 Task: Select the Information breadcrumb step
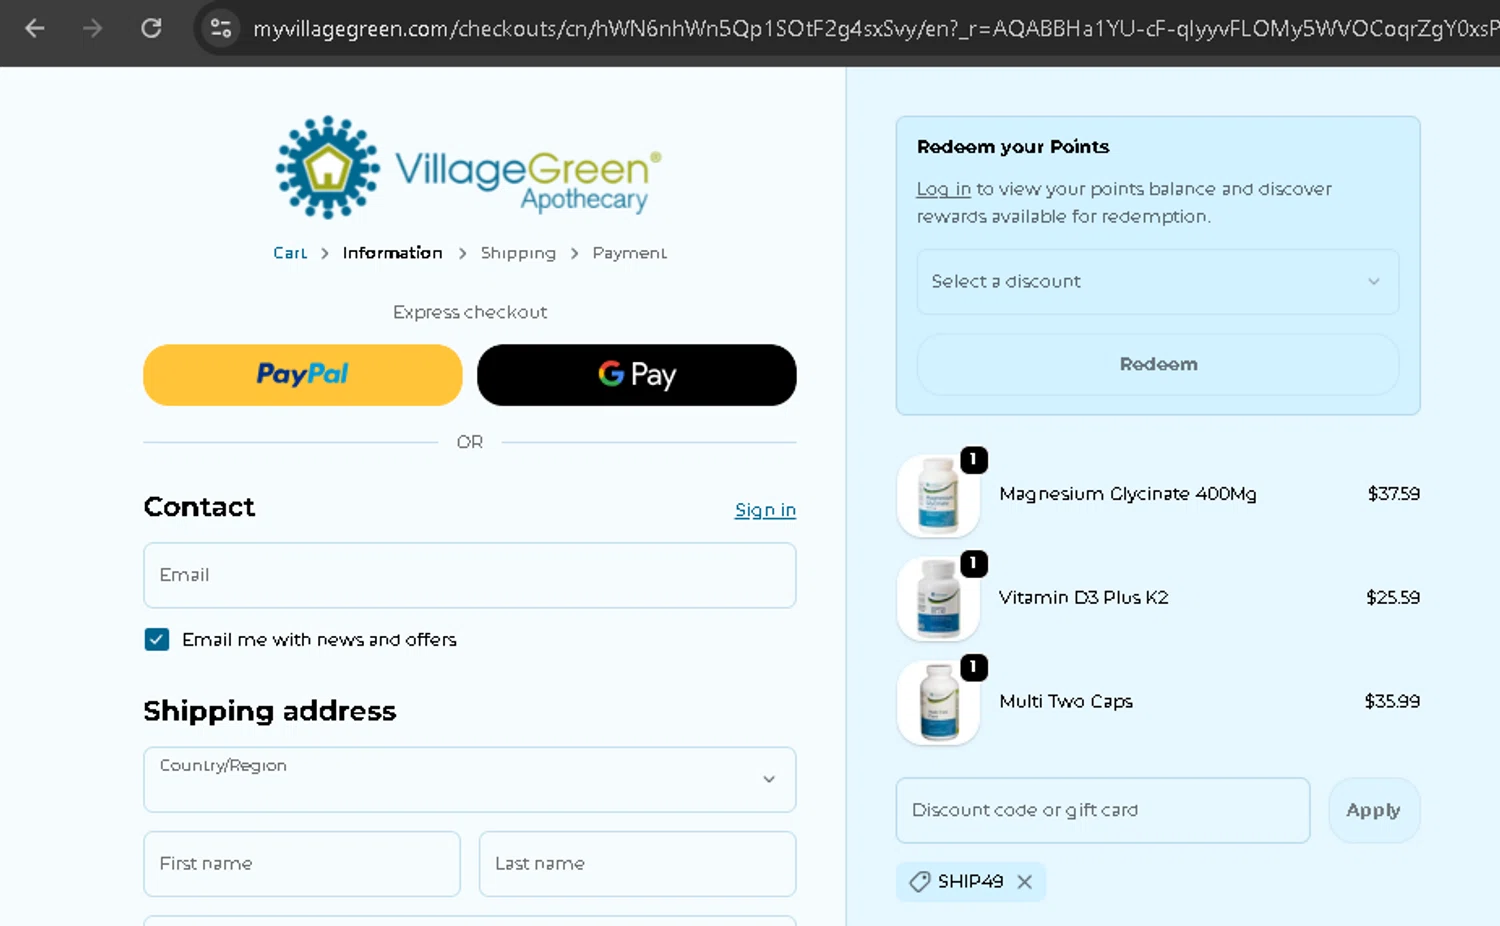click(392, 253)
